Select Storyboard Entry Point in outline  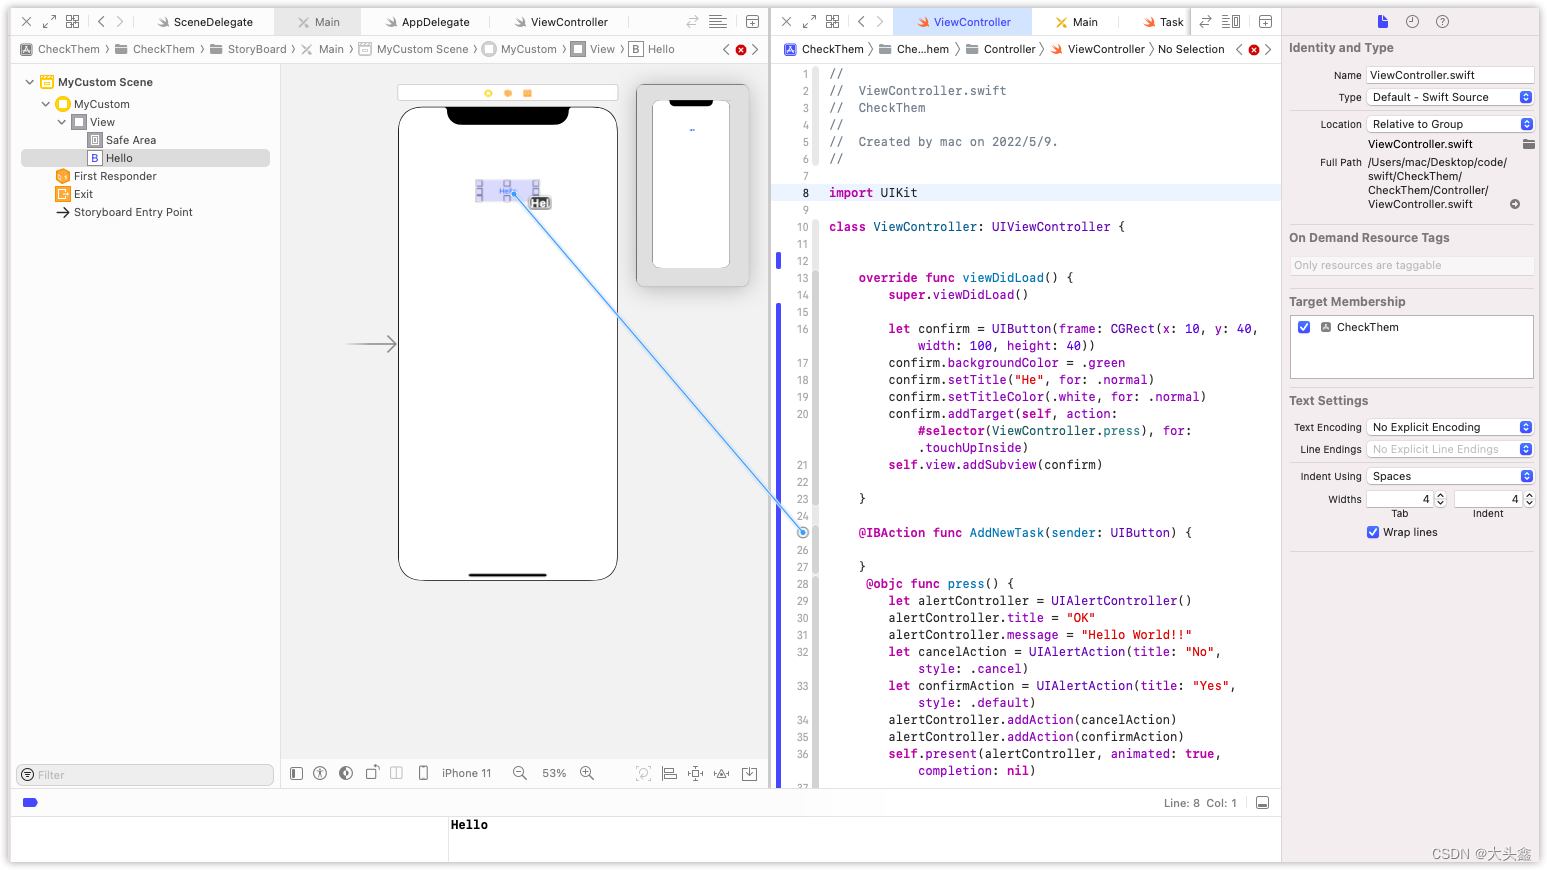click(x=133, y=212)
